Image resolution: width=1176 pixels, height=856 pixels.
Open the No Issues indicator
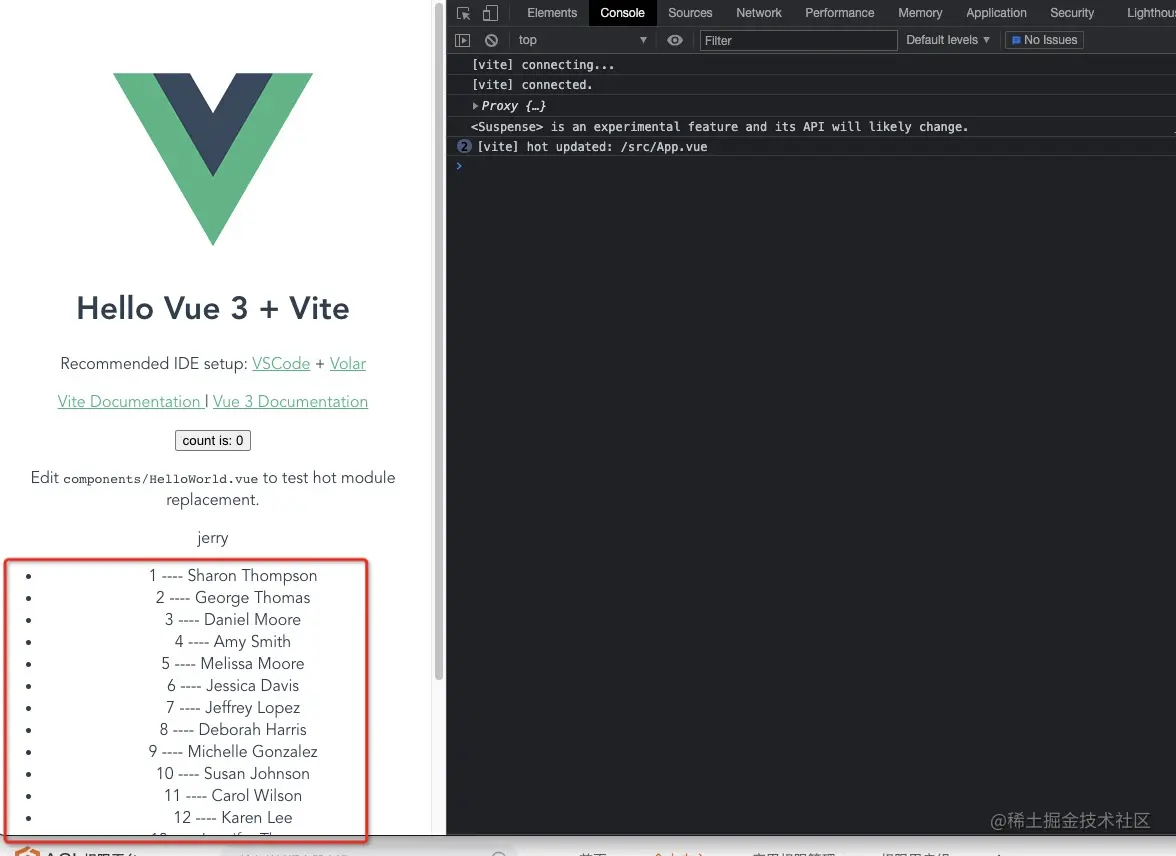tap(1044, 40)
